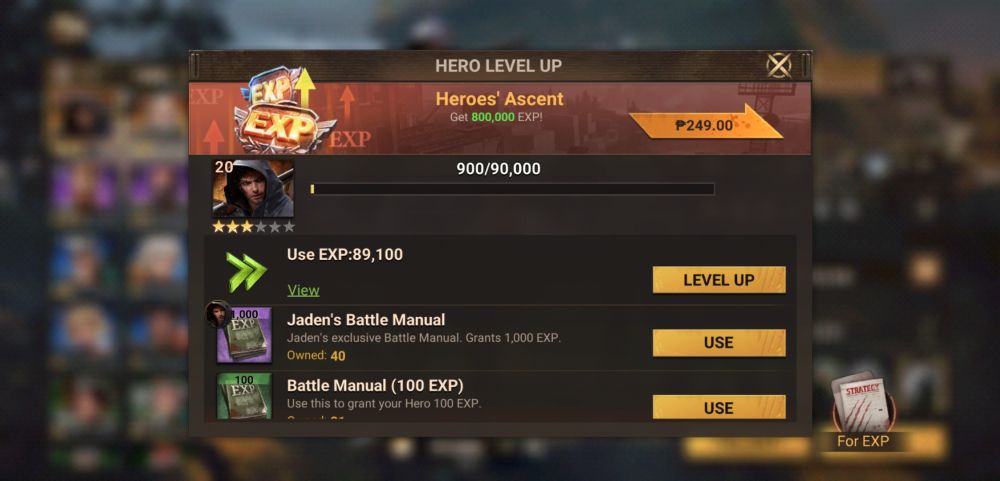Tap the small Jaden face badge

[217, 313]
